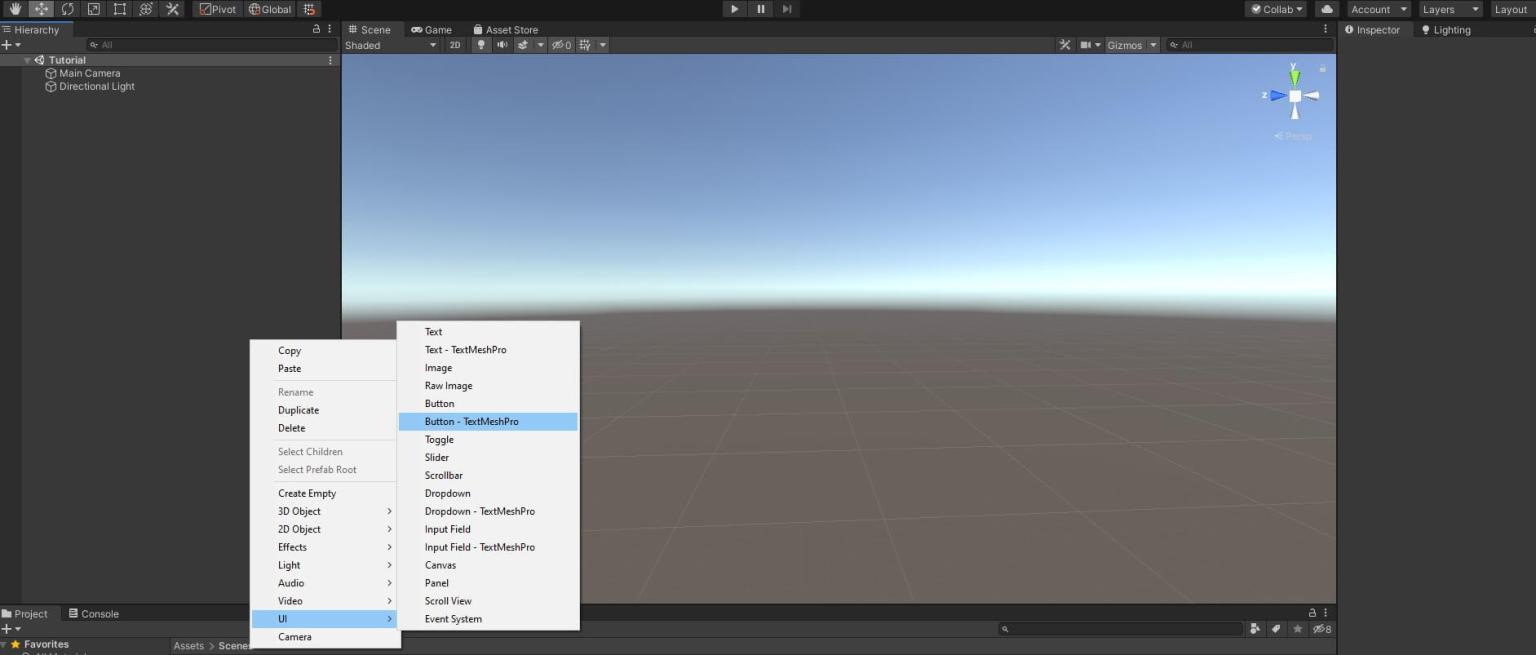Toggle Global handle rotation mode
Image resolution: width=1536 pixels, height=655 pixels.
(270, 9)
